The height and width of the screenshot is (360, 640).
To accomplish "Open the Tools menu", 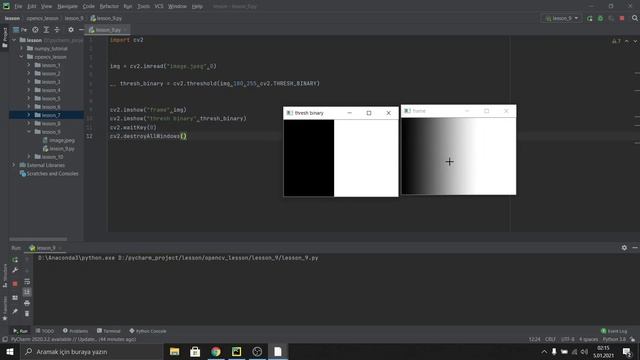I will pos(143,7).
